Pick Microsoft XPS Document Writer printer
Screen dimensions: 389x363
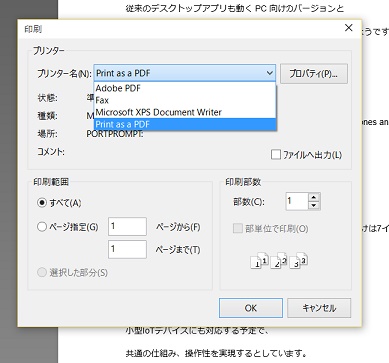point(185,112)
